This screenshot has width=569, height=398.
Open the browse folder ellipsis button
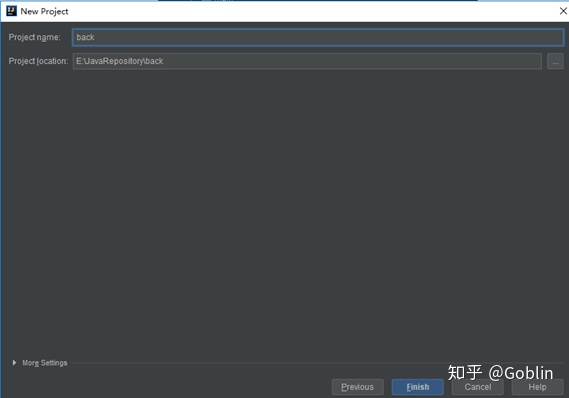[555, 61]
